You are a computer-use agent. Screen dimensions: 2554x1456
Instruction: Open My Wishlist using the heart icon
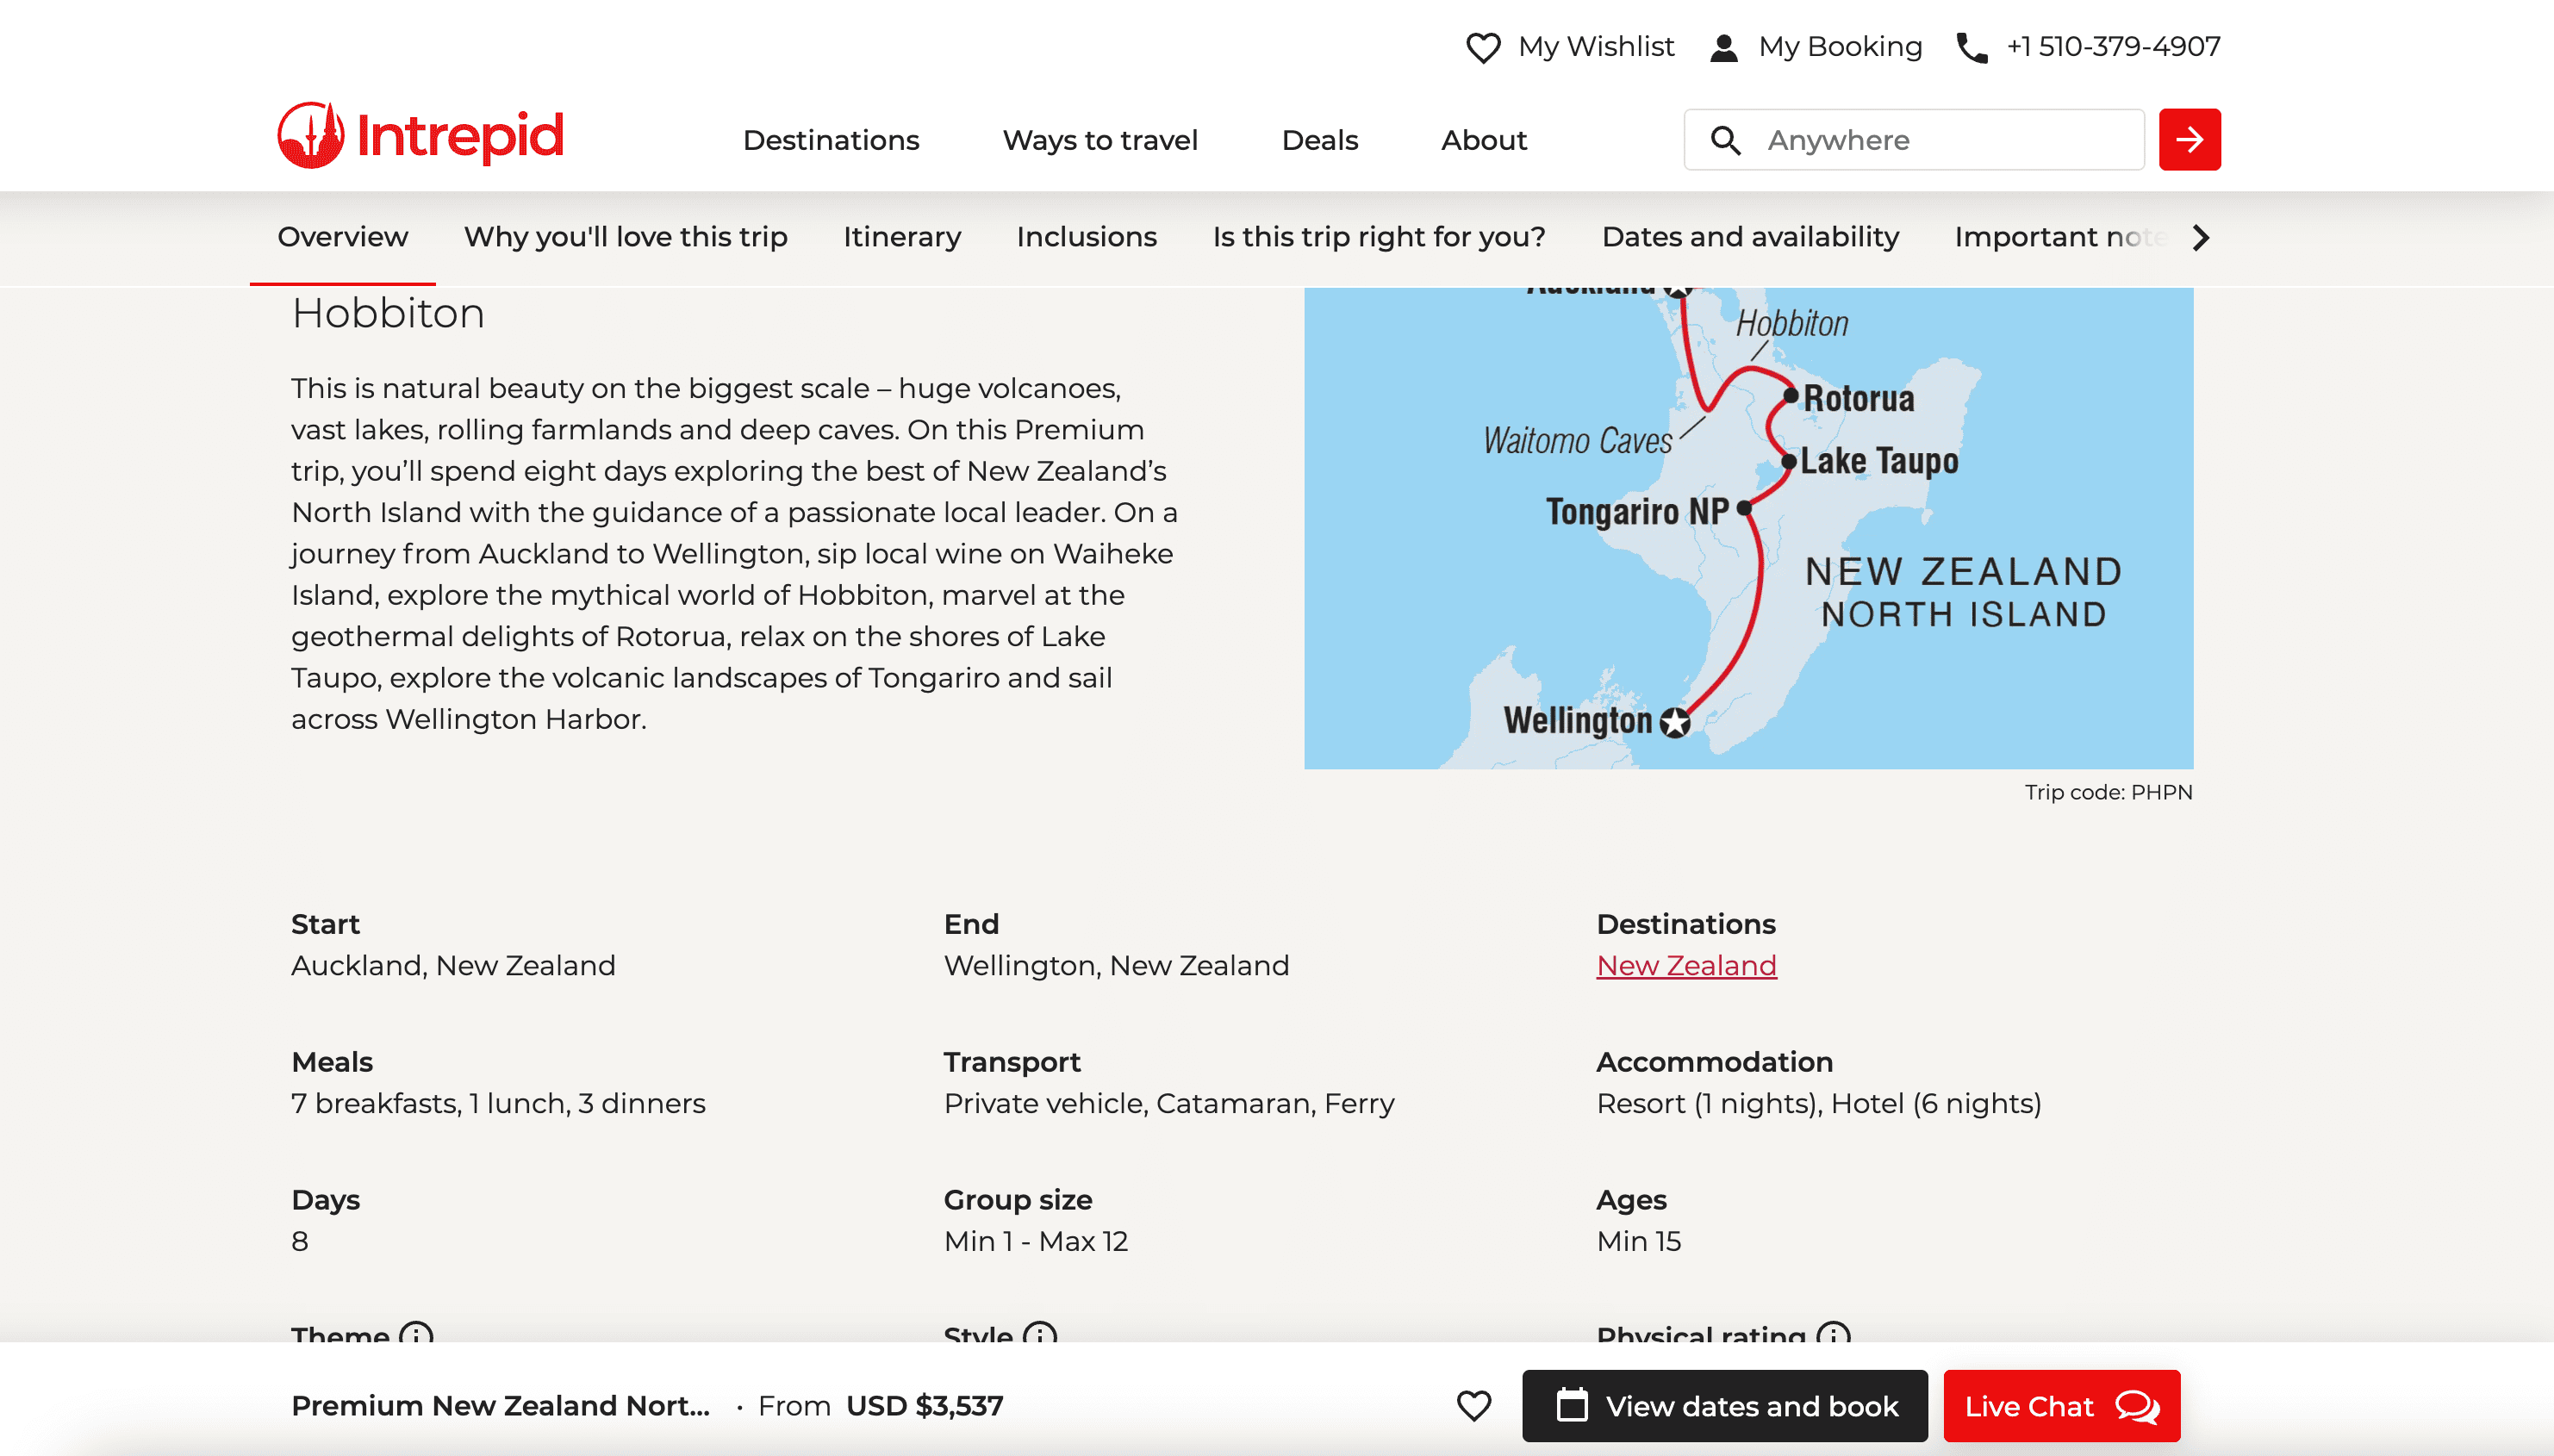pos(1484,46)
